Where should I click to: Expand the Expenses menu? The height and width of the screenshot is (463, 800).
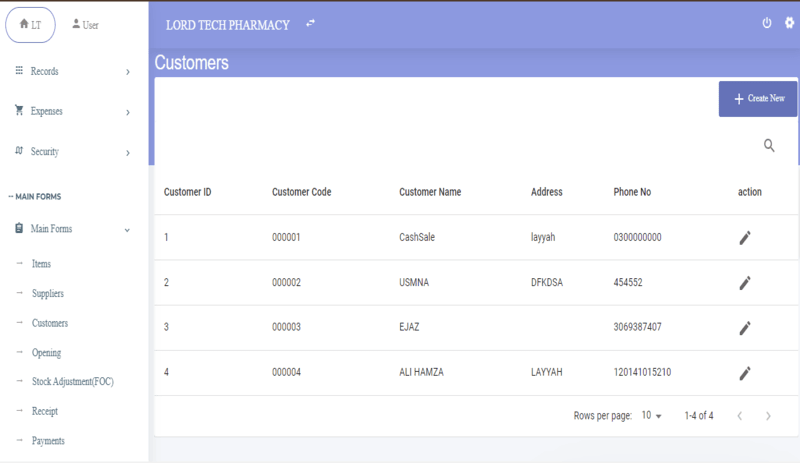[72, 111]
